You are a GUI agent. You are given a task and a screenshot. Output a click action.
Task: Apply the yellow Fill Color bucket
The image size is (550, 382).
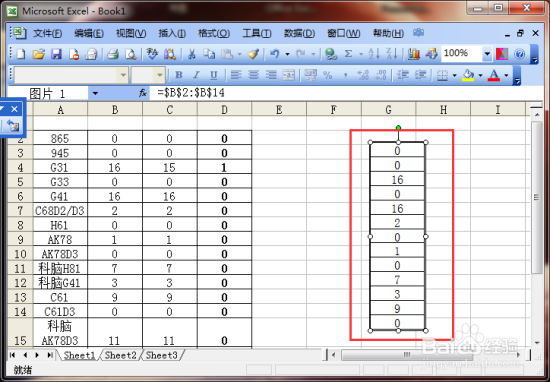point(469,75)
